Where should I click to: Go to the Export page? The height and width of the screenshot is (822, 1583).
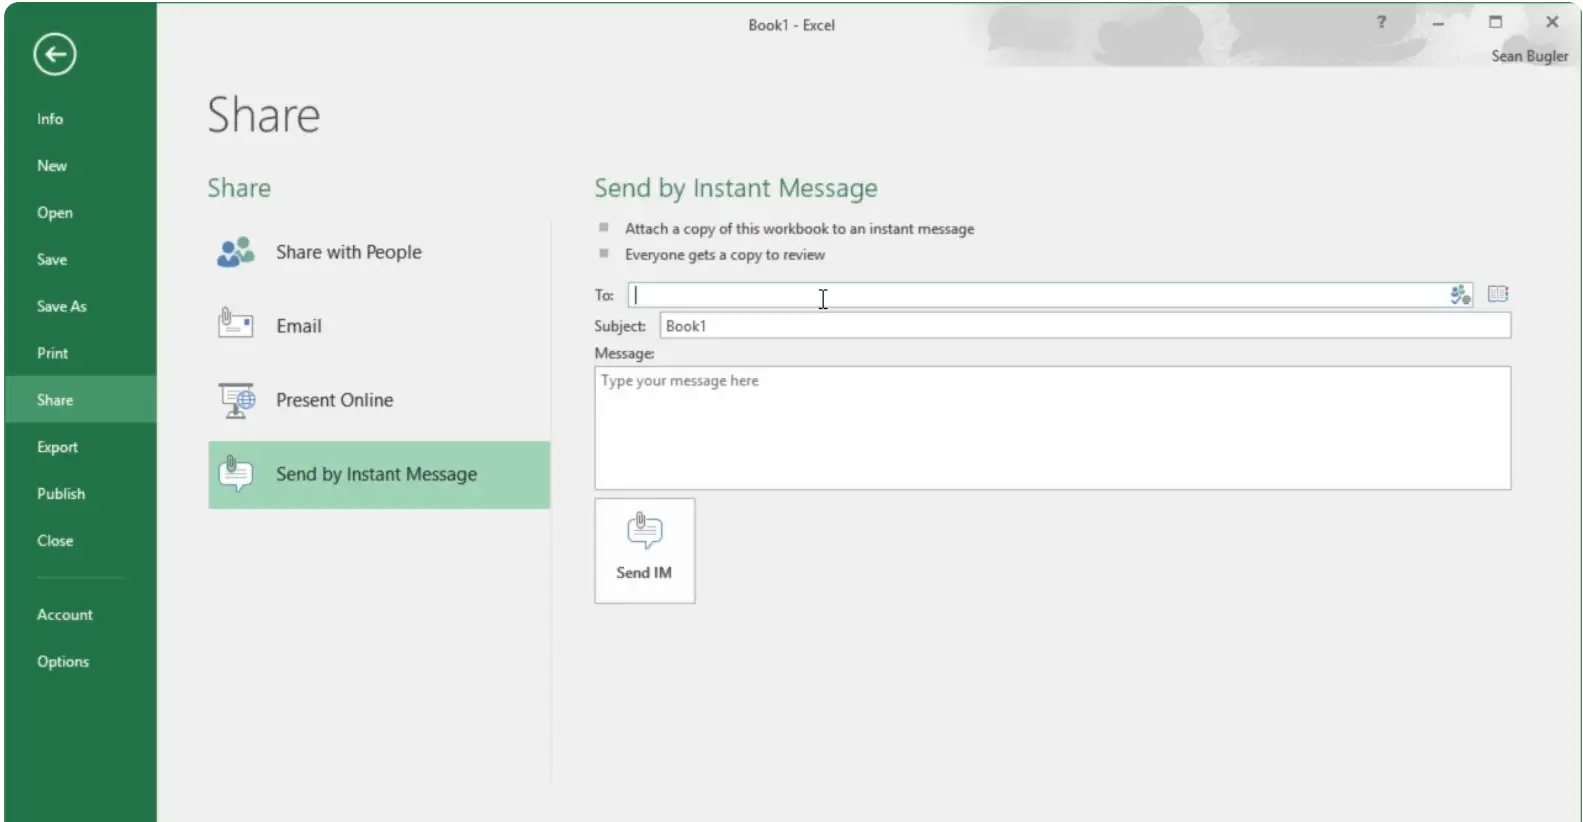coord(57,447)
